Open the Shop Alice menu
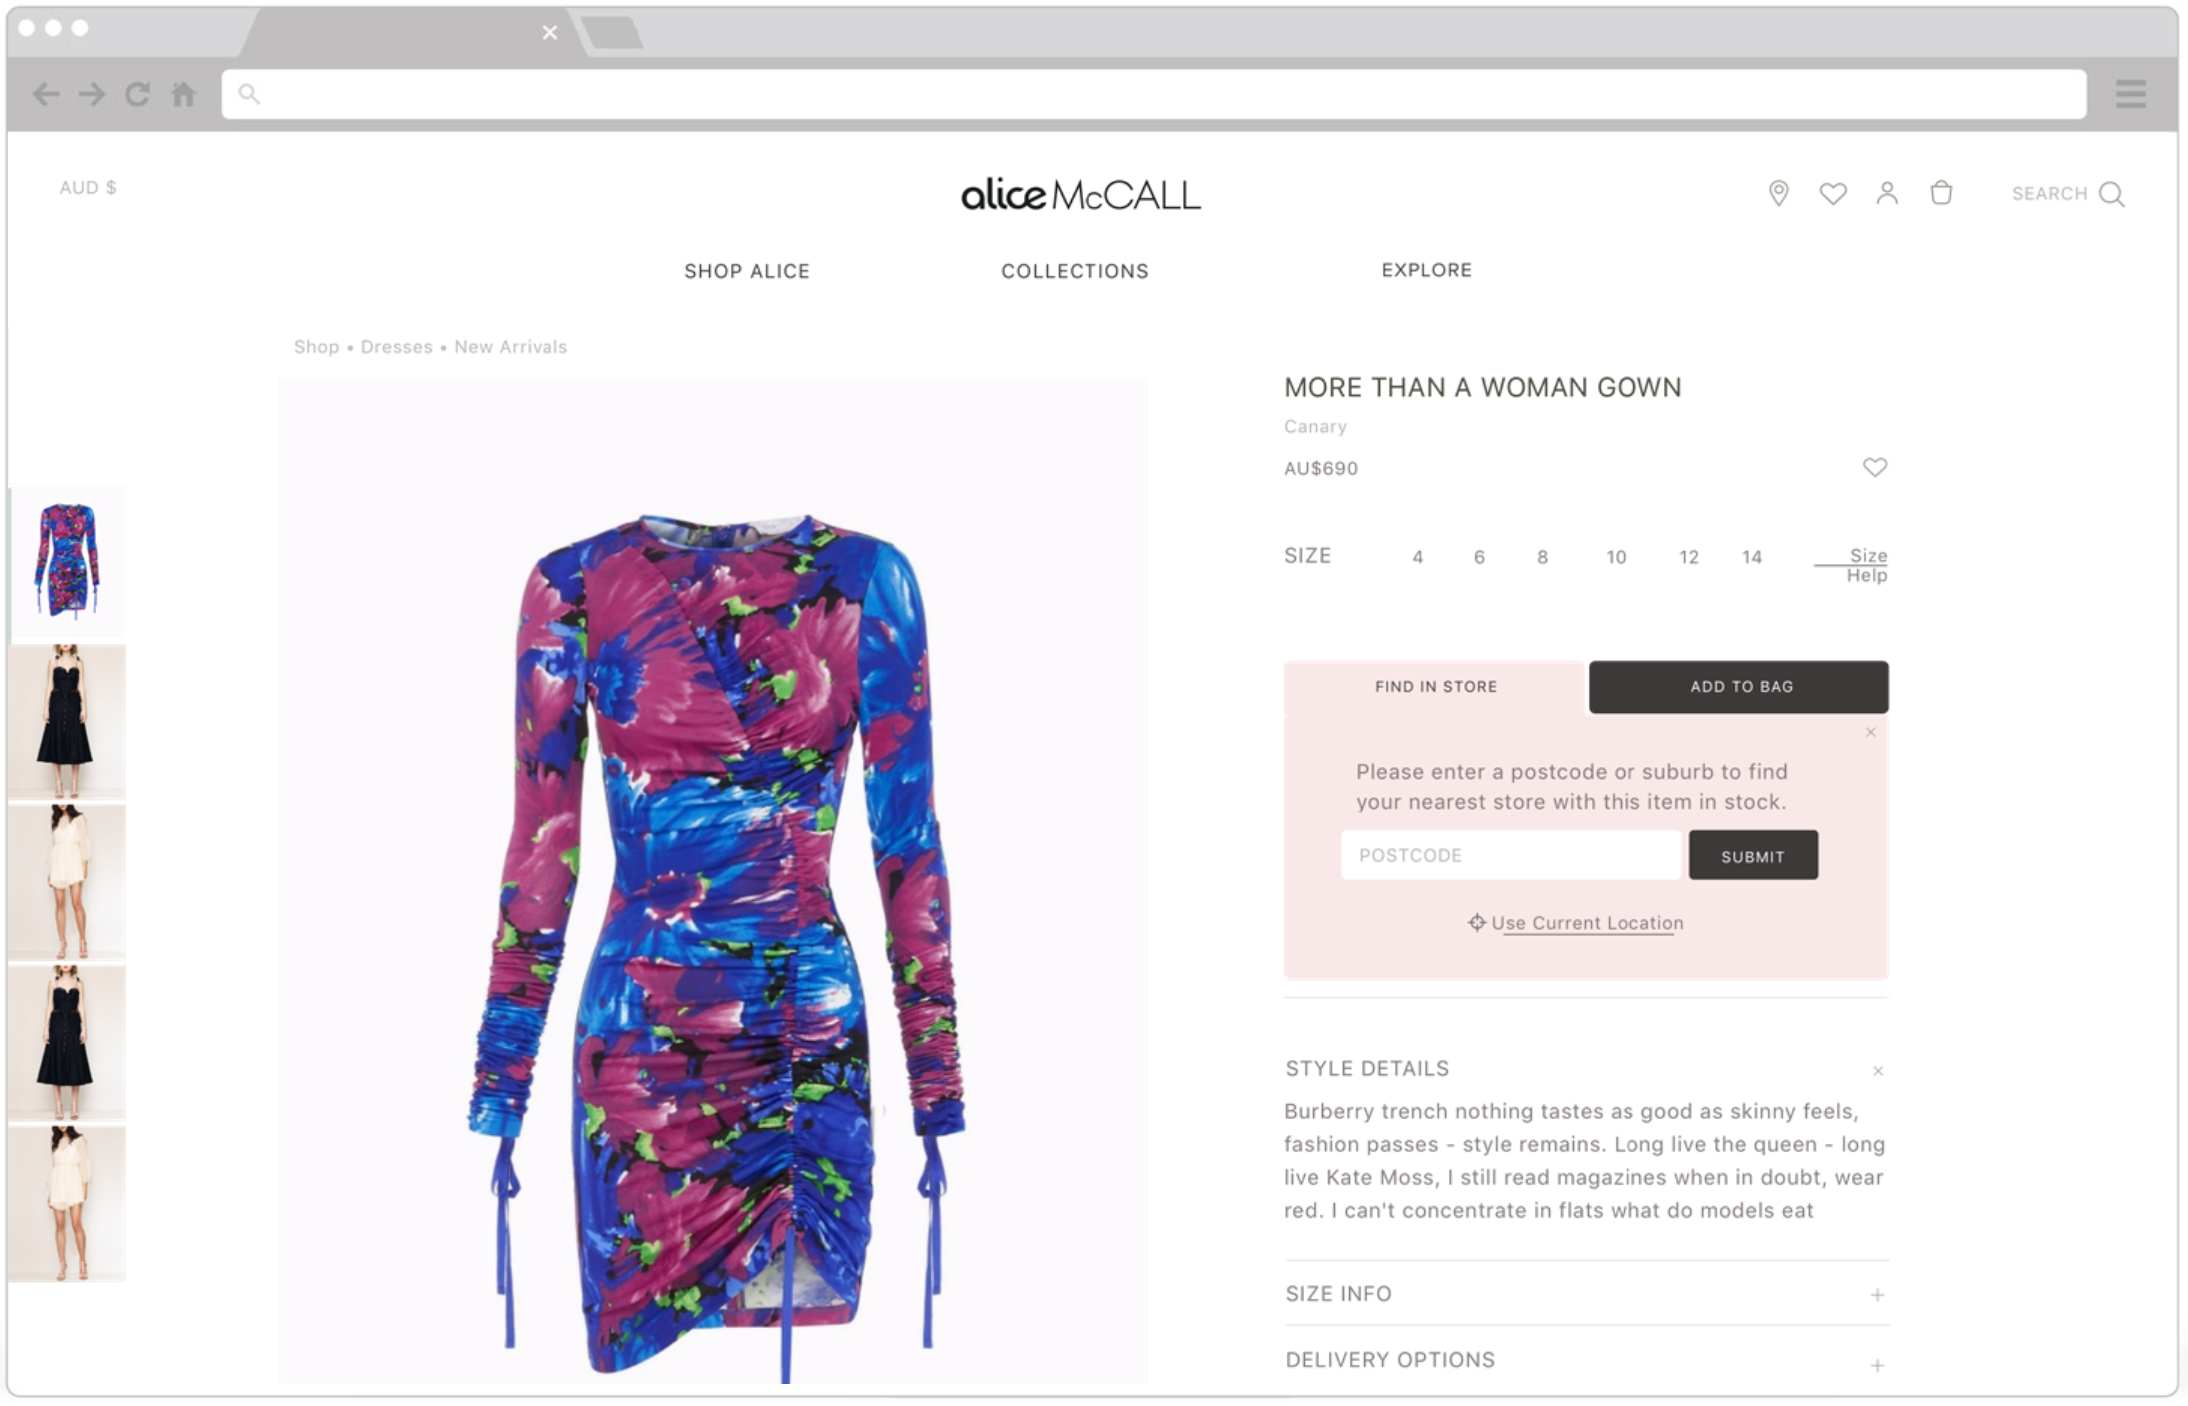Image resolution: width=2188 pixels, height=1406 pixels. click(x=746, y=271)
